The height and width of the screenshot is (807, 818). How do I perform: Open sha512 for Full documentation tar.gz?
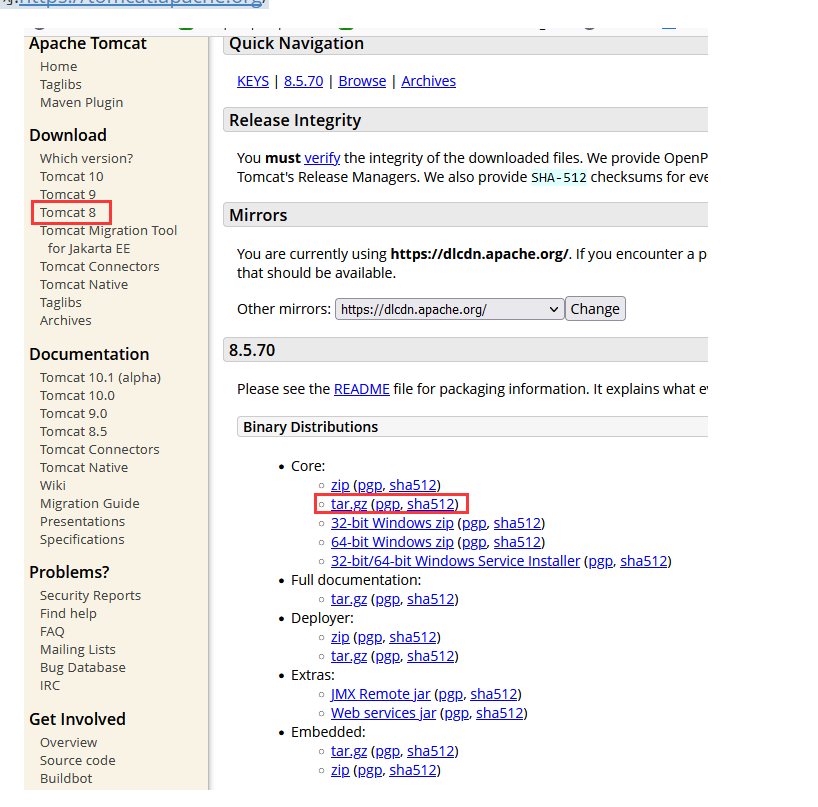click(x=430, y=599)
